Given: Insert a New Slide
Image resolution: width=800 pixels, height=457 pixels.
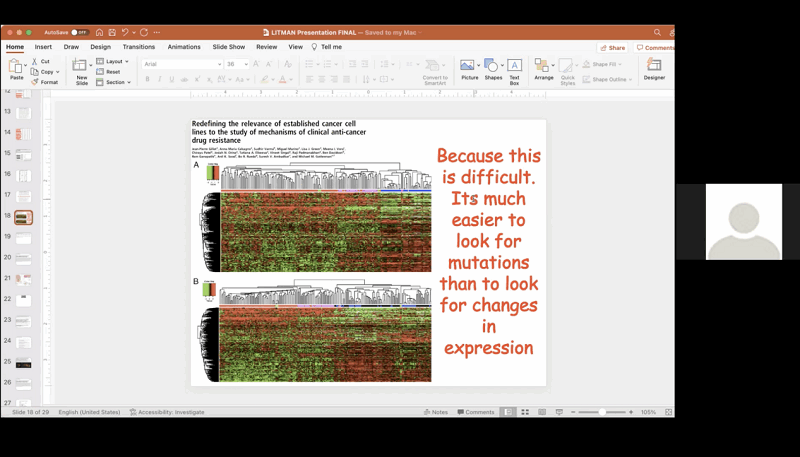Looking at the screenshot, I should pyautogui.click(x=82, y=70).
